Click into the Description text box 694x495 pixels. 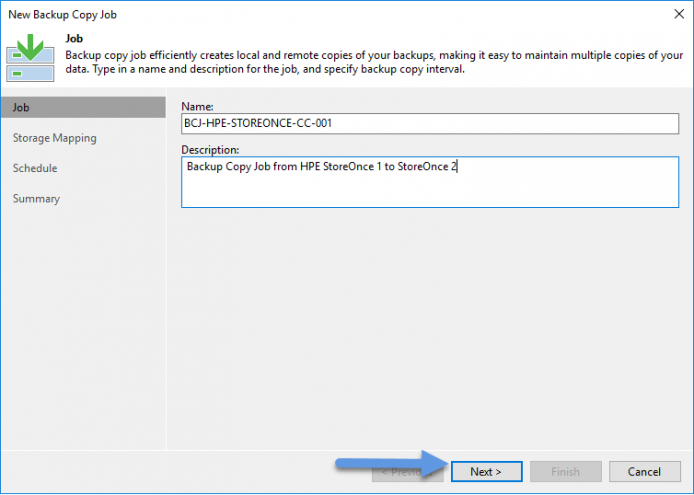point(430,182)
